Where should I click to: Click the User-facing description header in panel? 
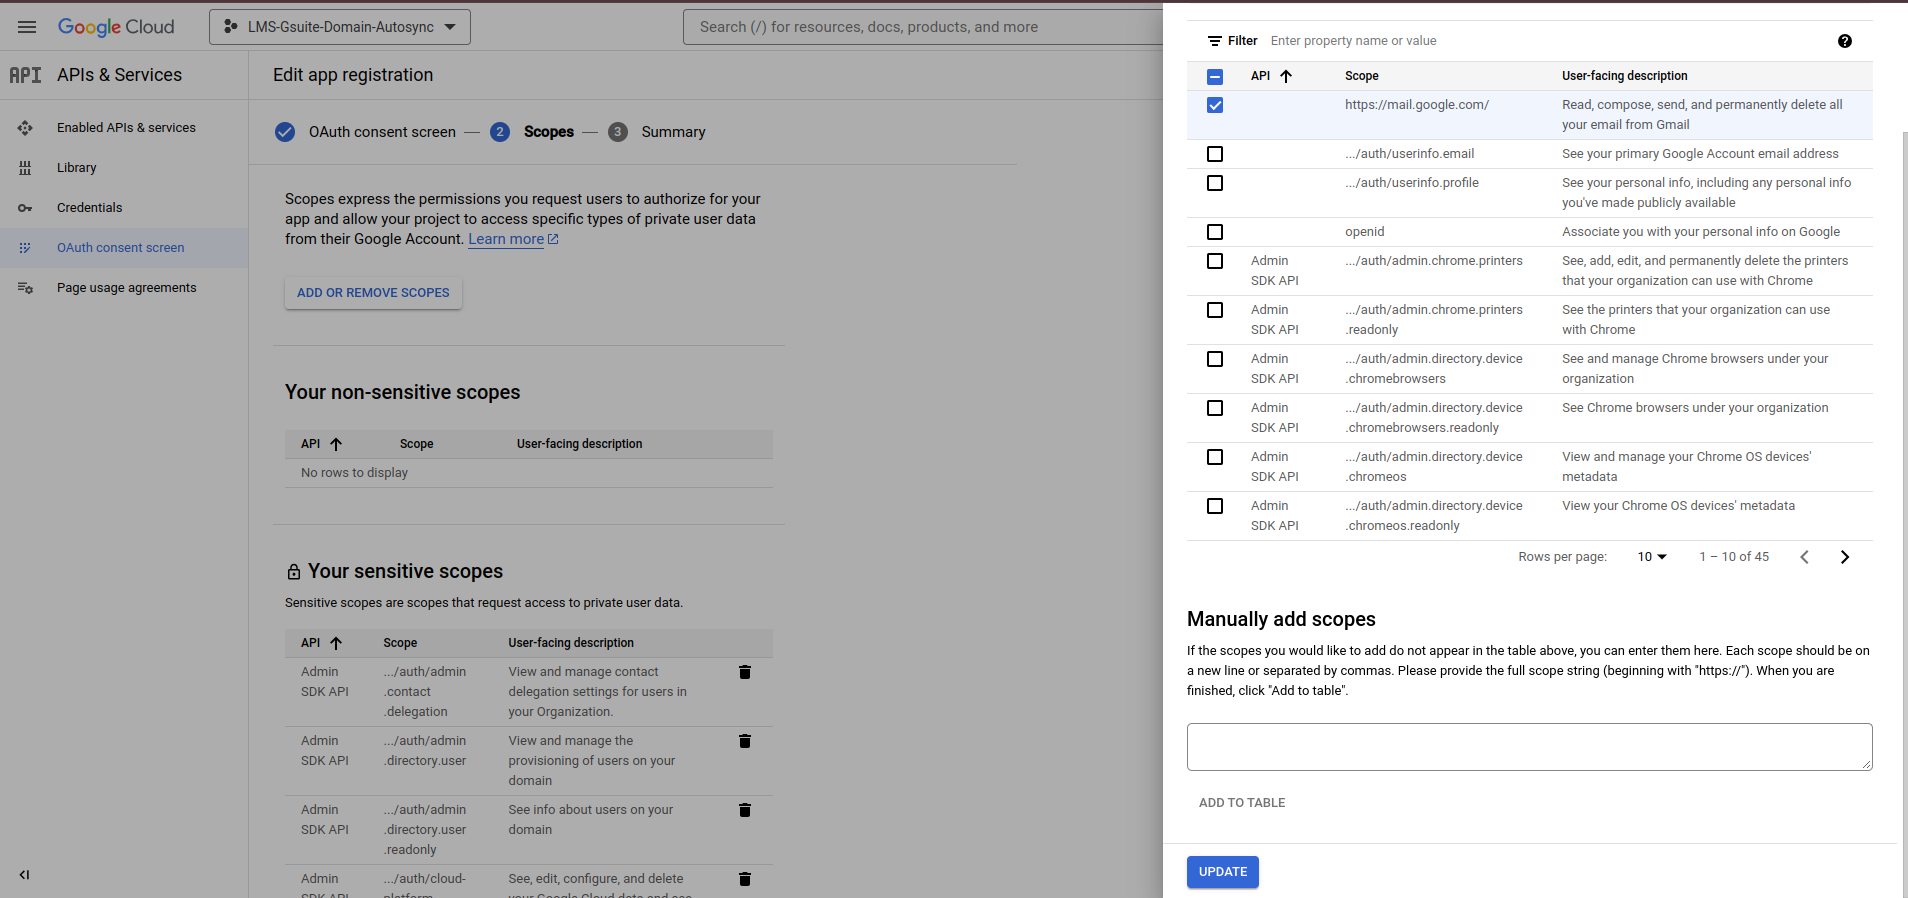tap(1625, 76)
